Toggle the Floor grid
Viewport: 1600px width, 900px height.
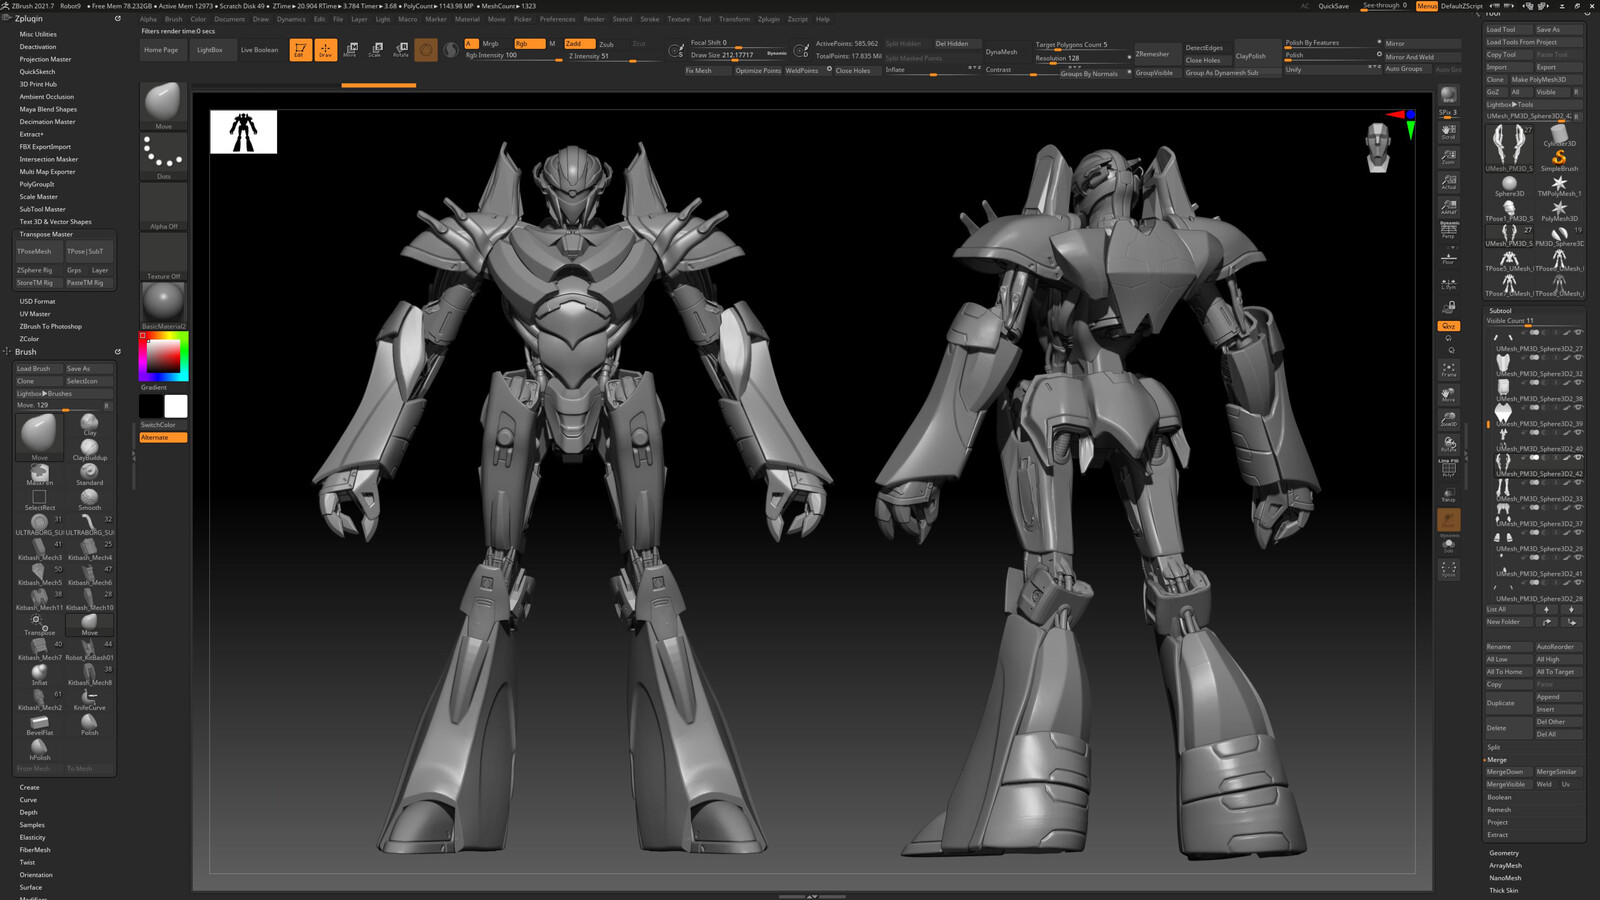[x=1448, y=256]
